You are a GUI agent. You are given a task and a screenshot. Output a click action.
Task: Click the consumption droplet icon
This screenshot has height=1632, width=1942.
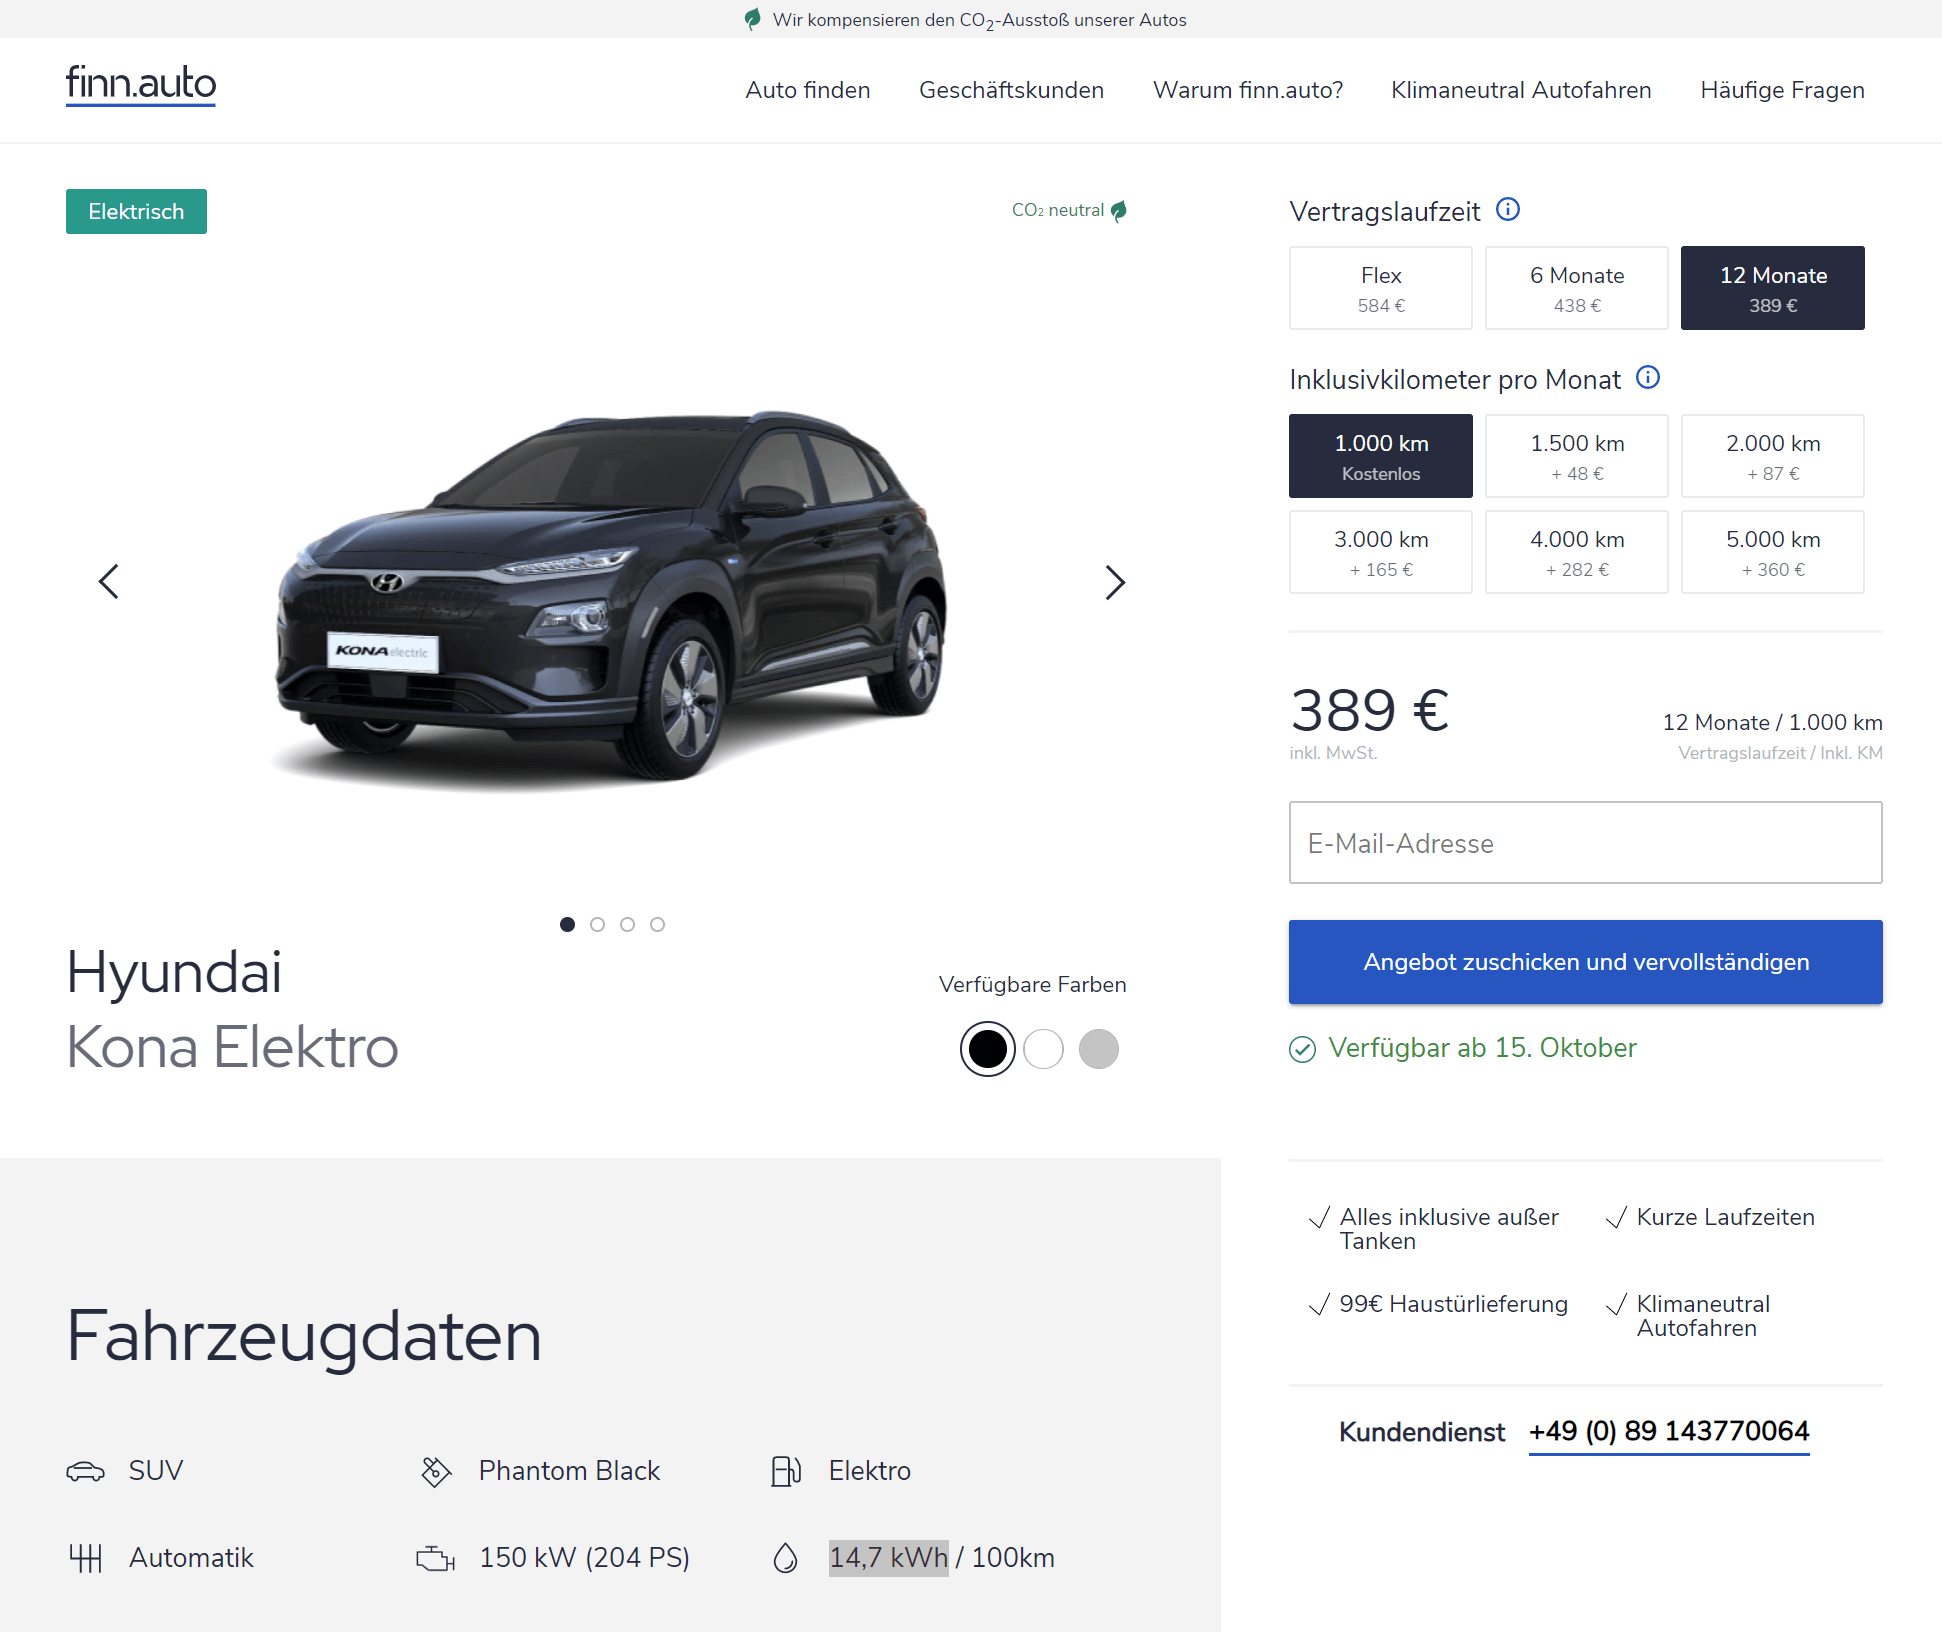click(x=786, y=1558)
